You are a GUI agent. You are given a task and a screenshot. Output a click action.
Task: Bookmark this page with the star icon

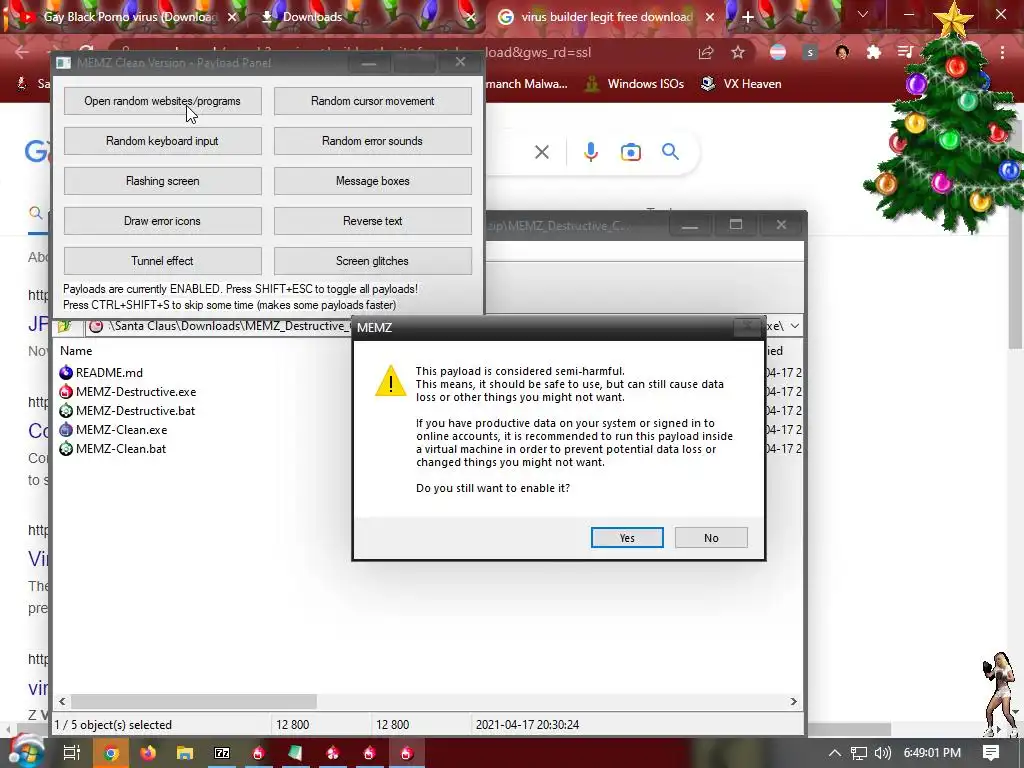(738, 53)
